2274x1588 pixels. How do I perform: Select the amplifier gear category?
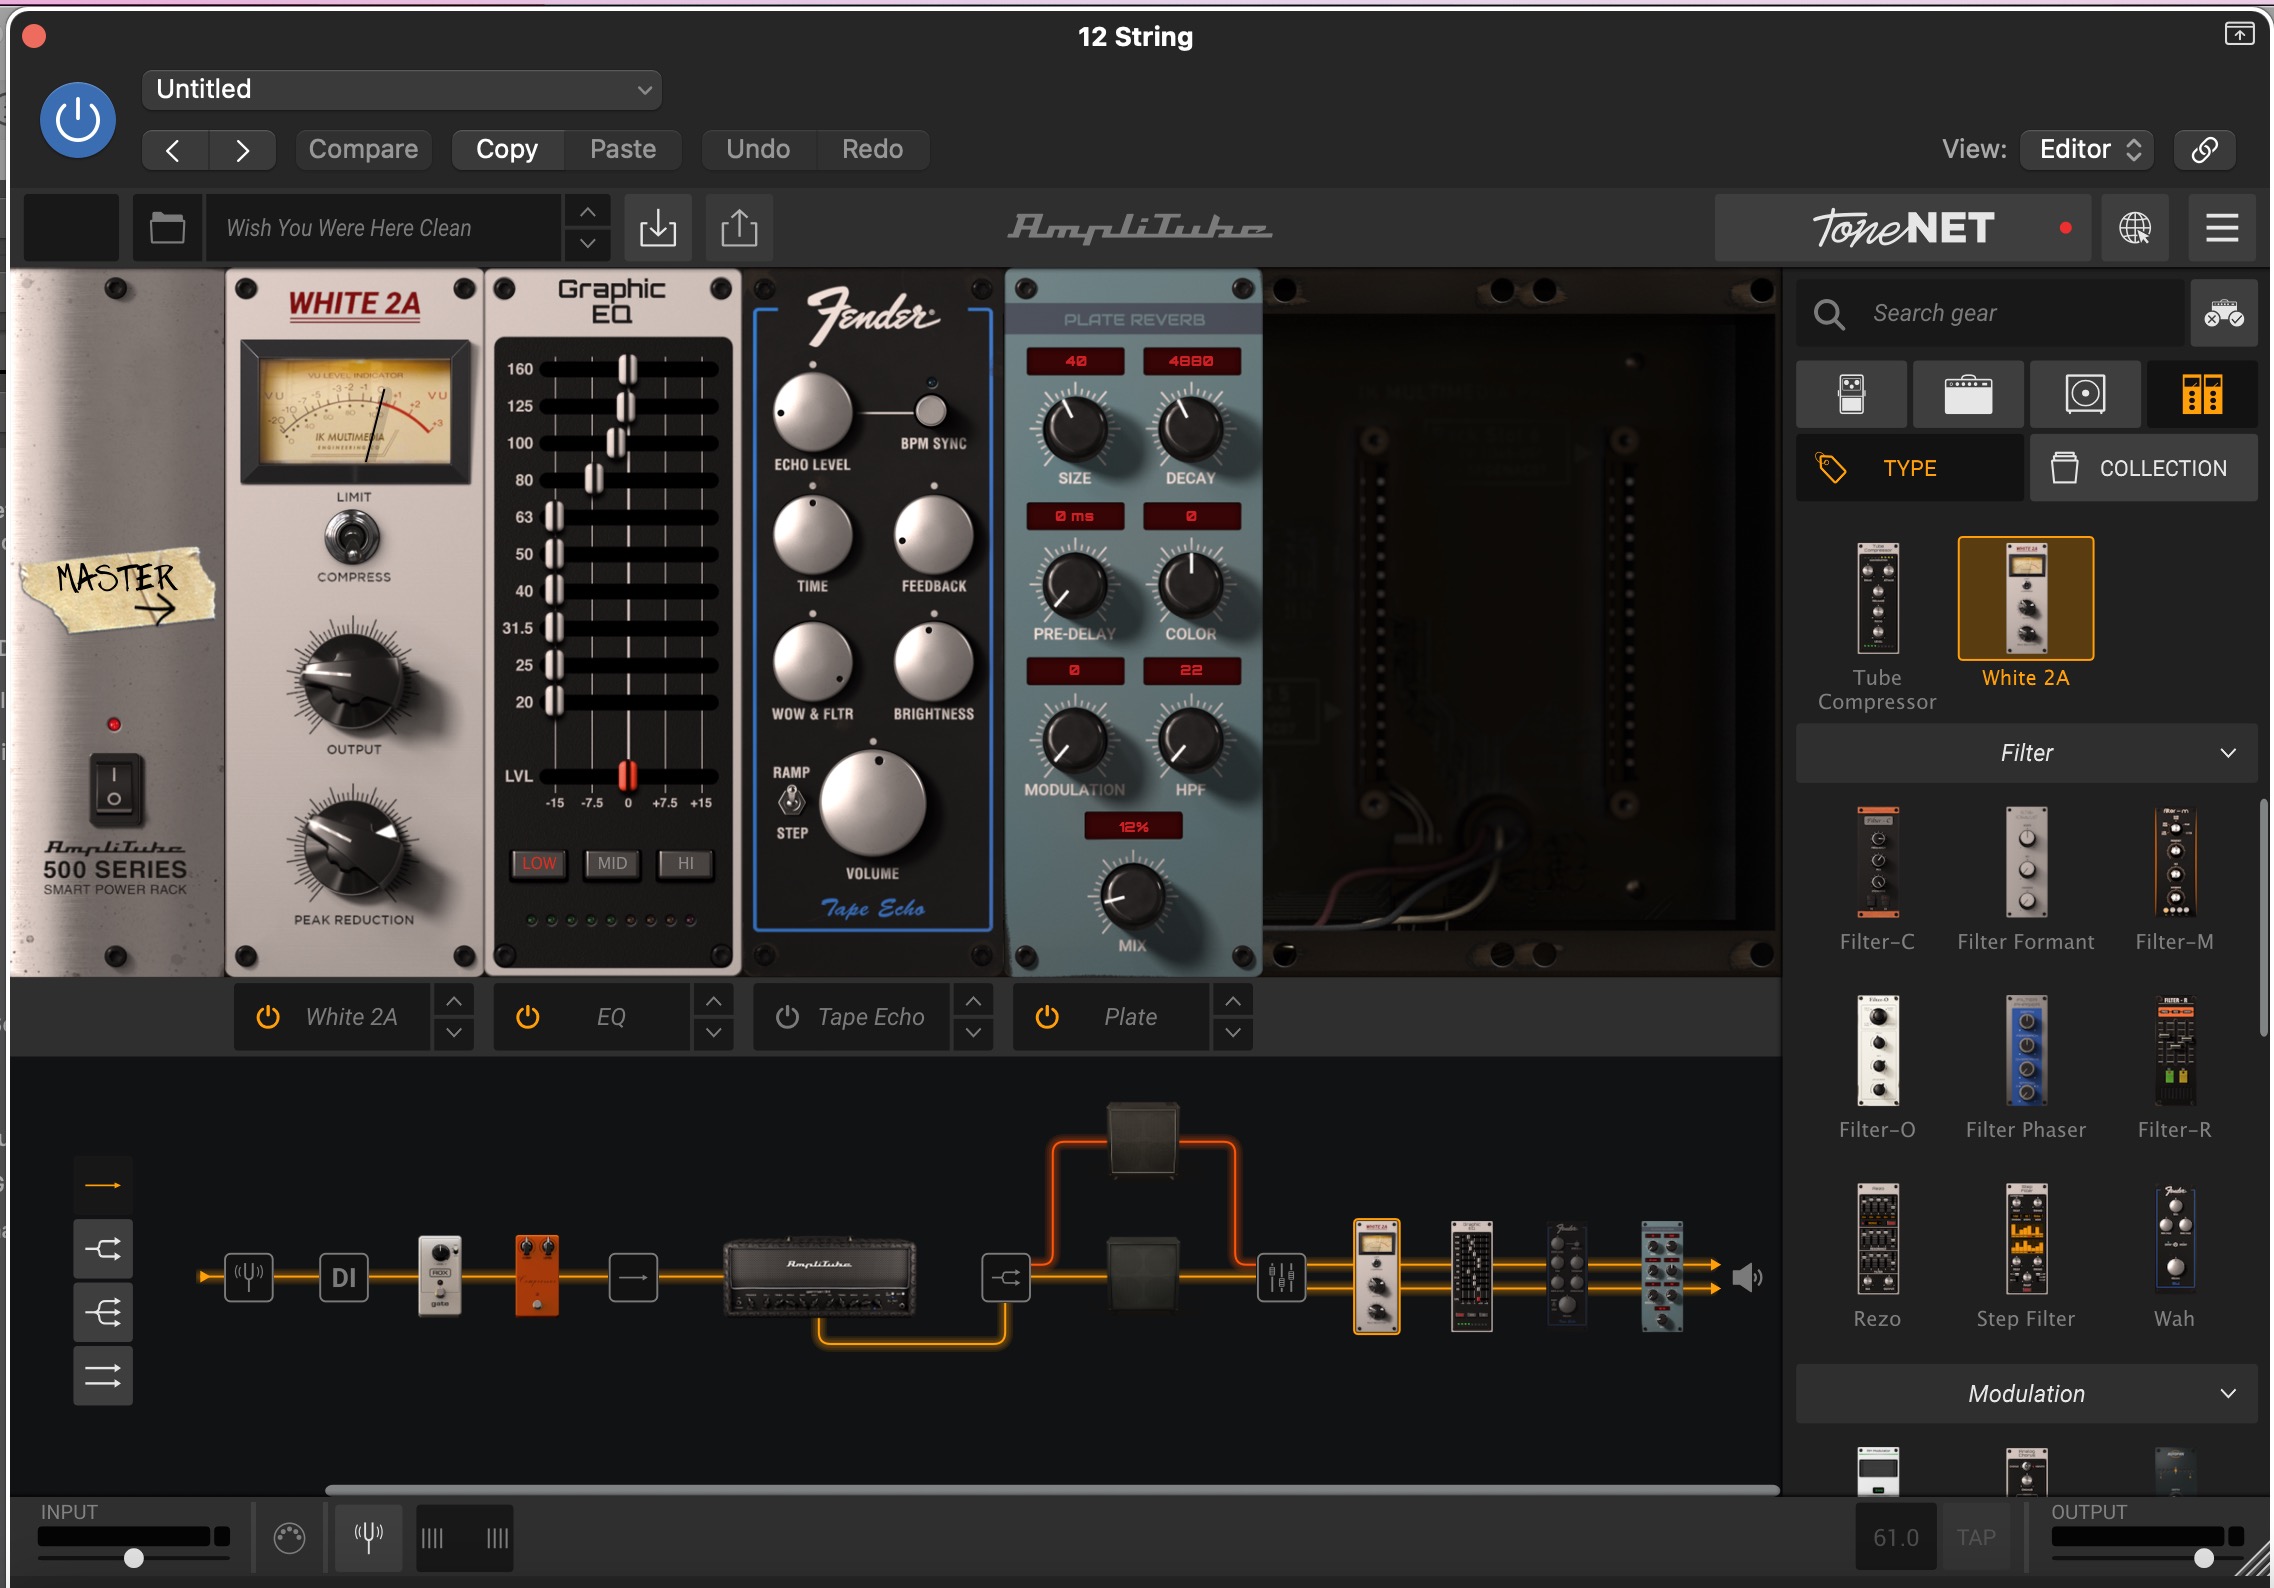(x=1968, y=394)
